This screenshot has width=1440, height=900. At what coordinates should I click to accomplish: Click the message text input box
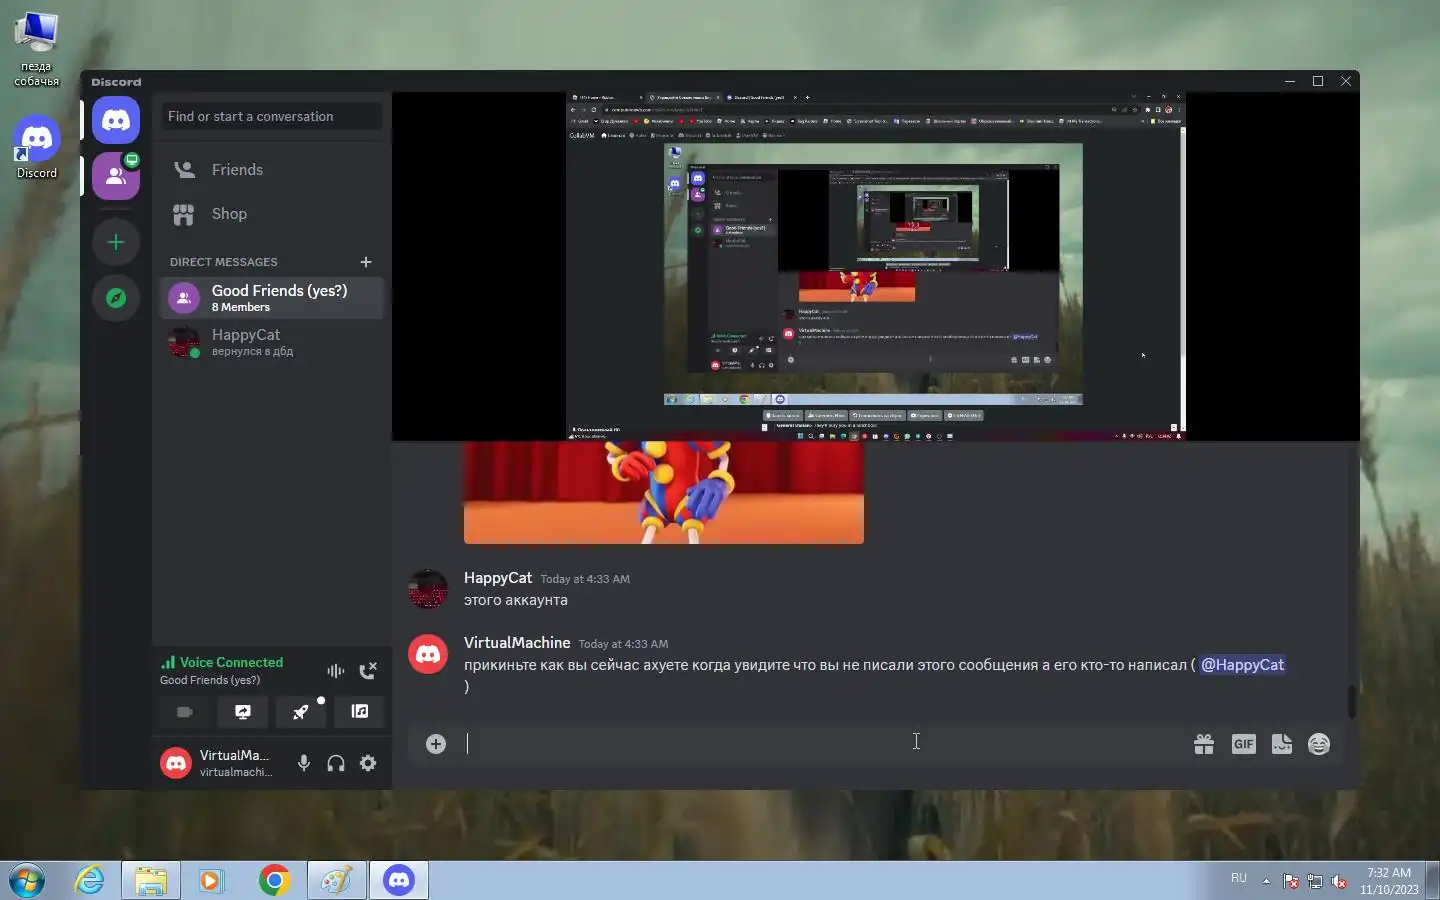tap(820, 744)
